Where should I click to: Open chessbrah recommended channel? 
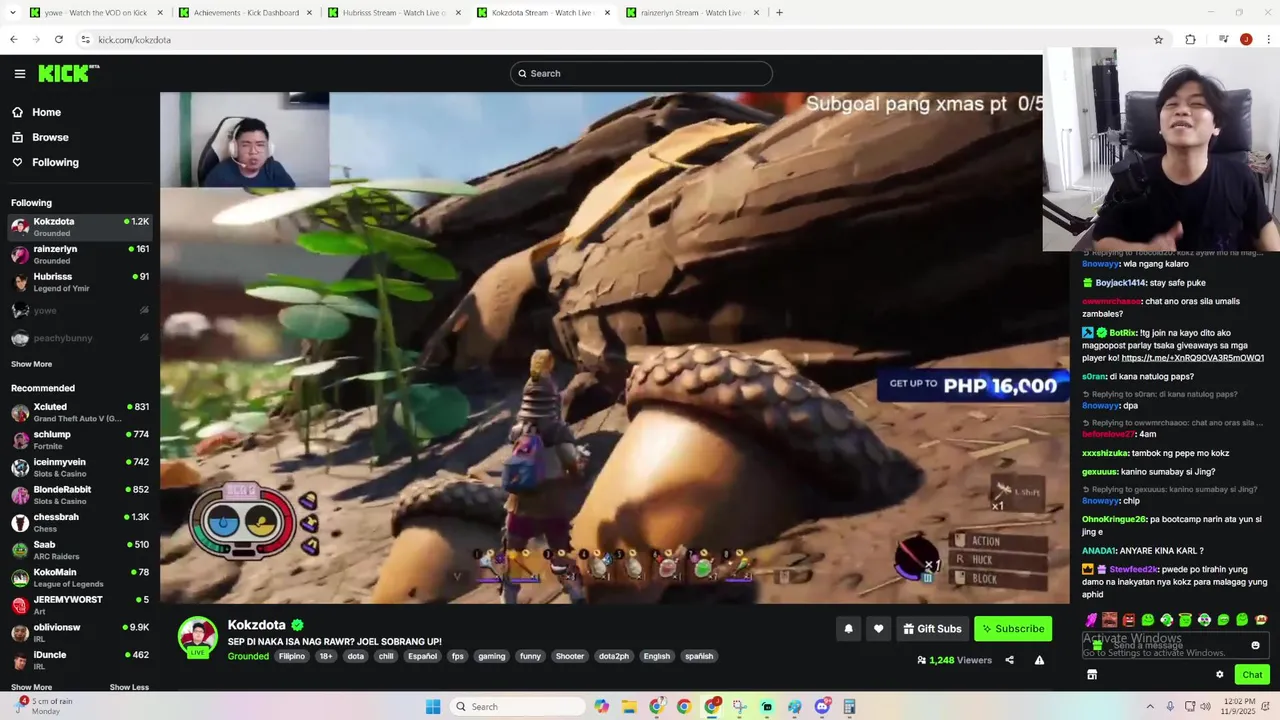(x=80, y=522)
